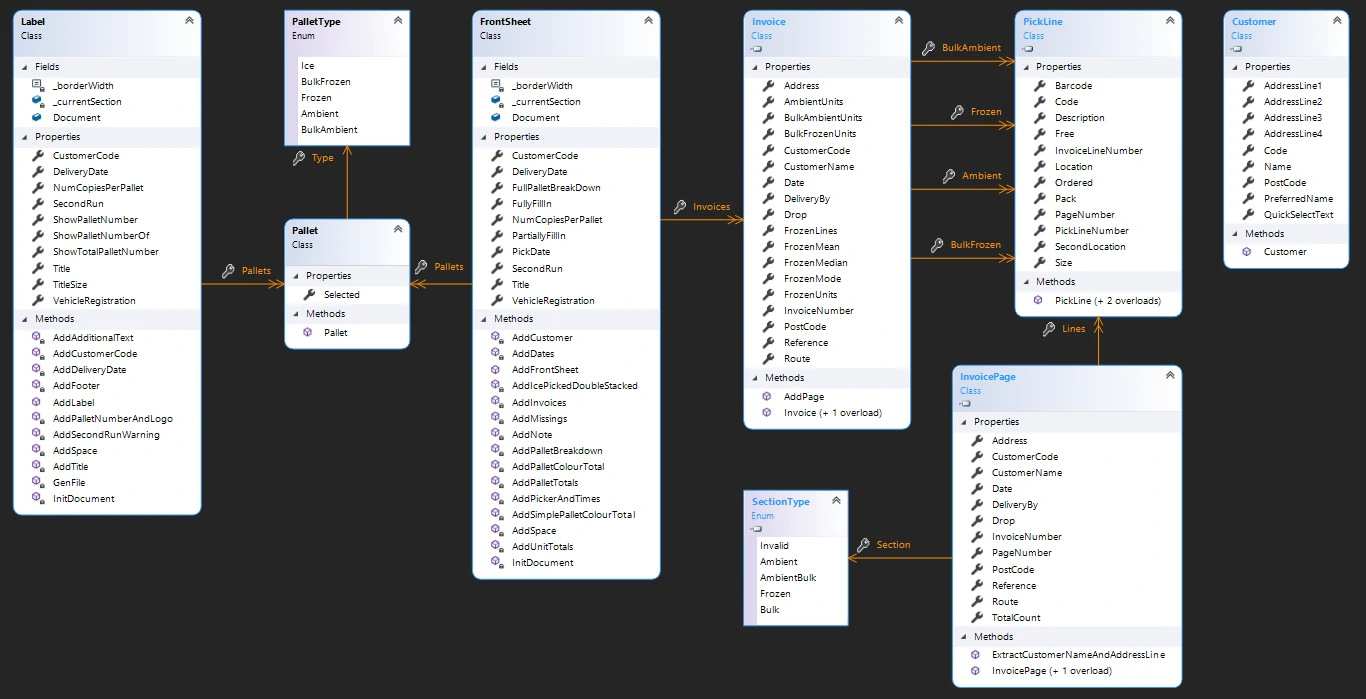This screenshot has height=699, width=1366.
Task: Click the wrench icon beside CustomerCode in Label
Action: (x=37, y=156)
